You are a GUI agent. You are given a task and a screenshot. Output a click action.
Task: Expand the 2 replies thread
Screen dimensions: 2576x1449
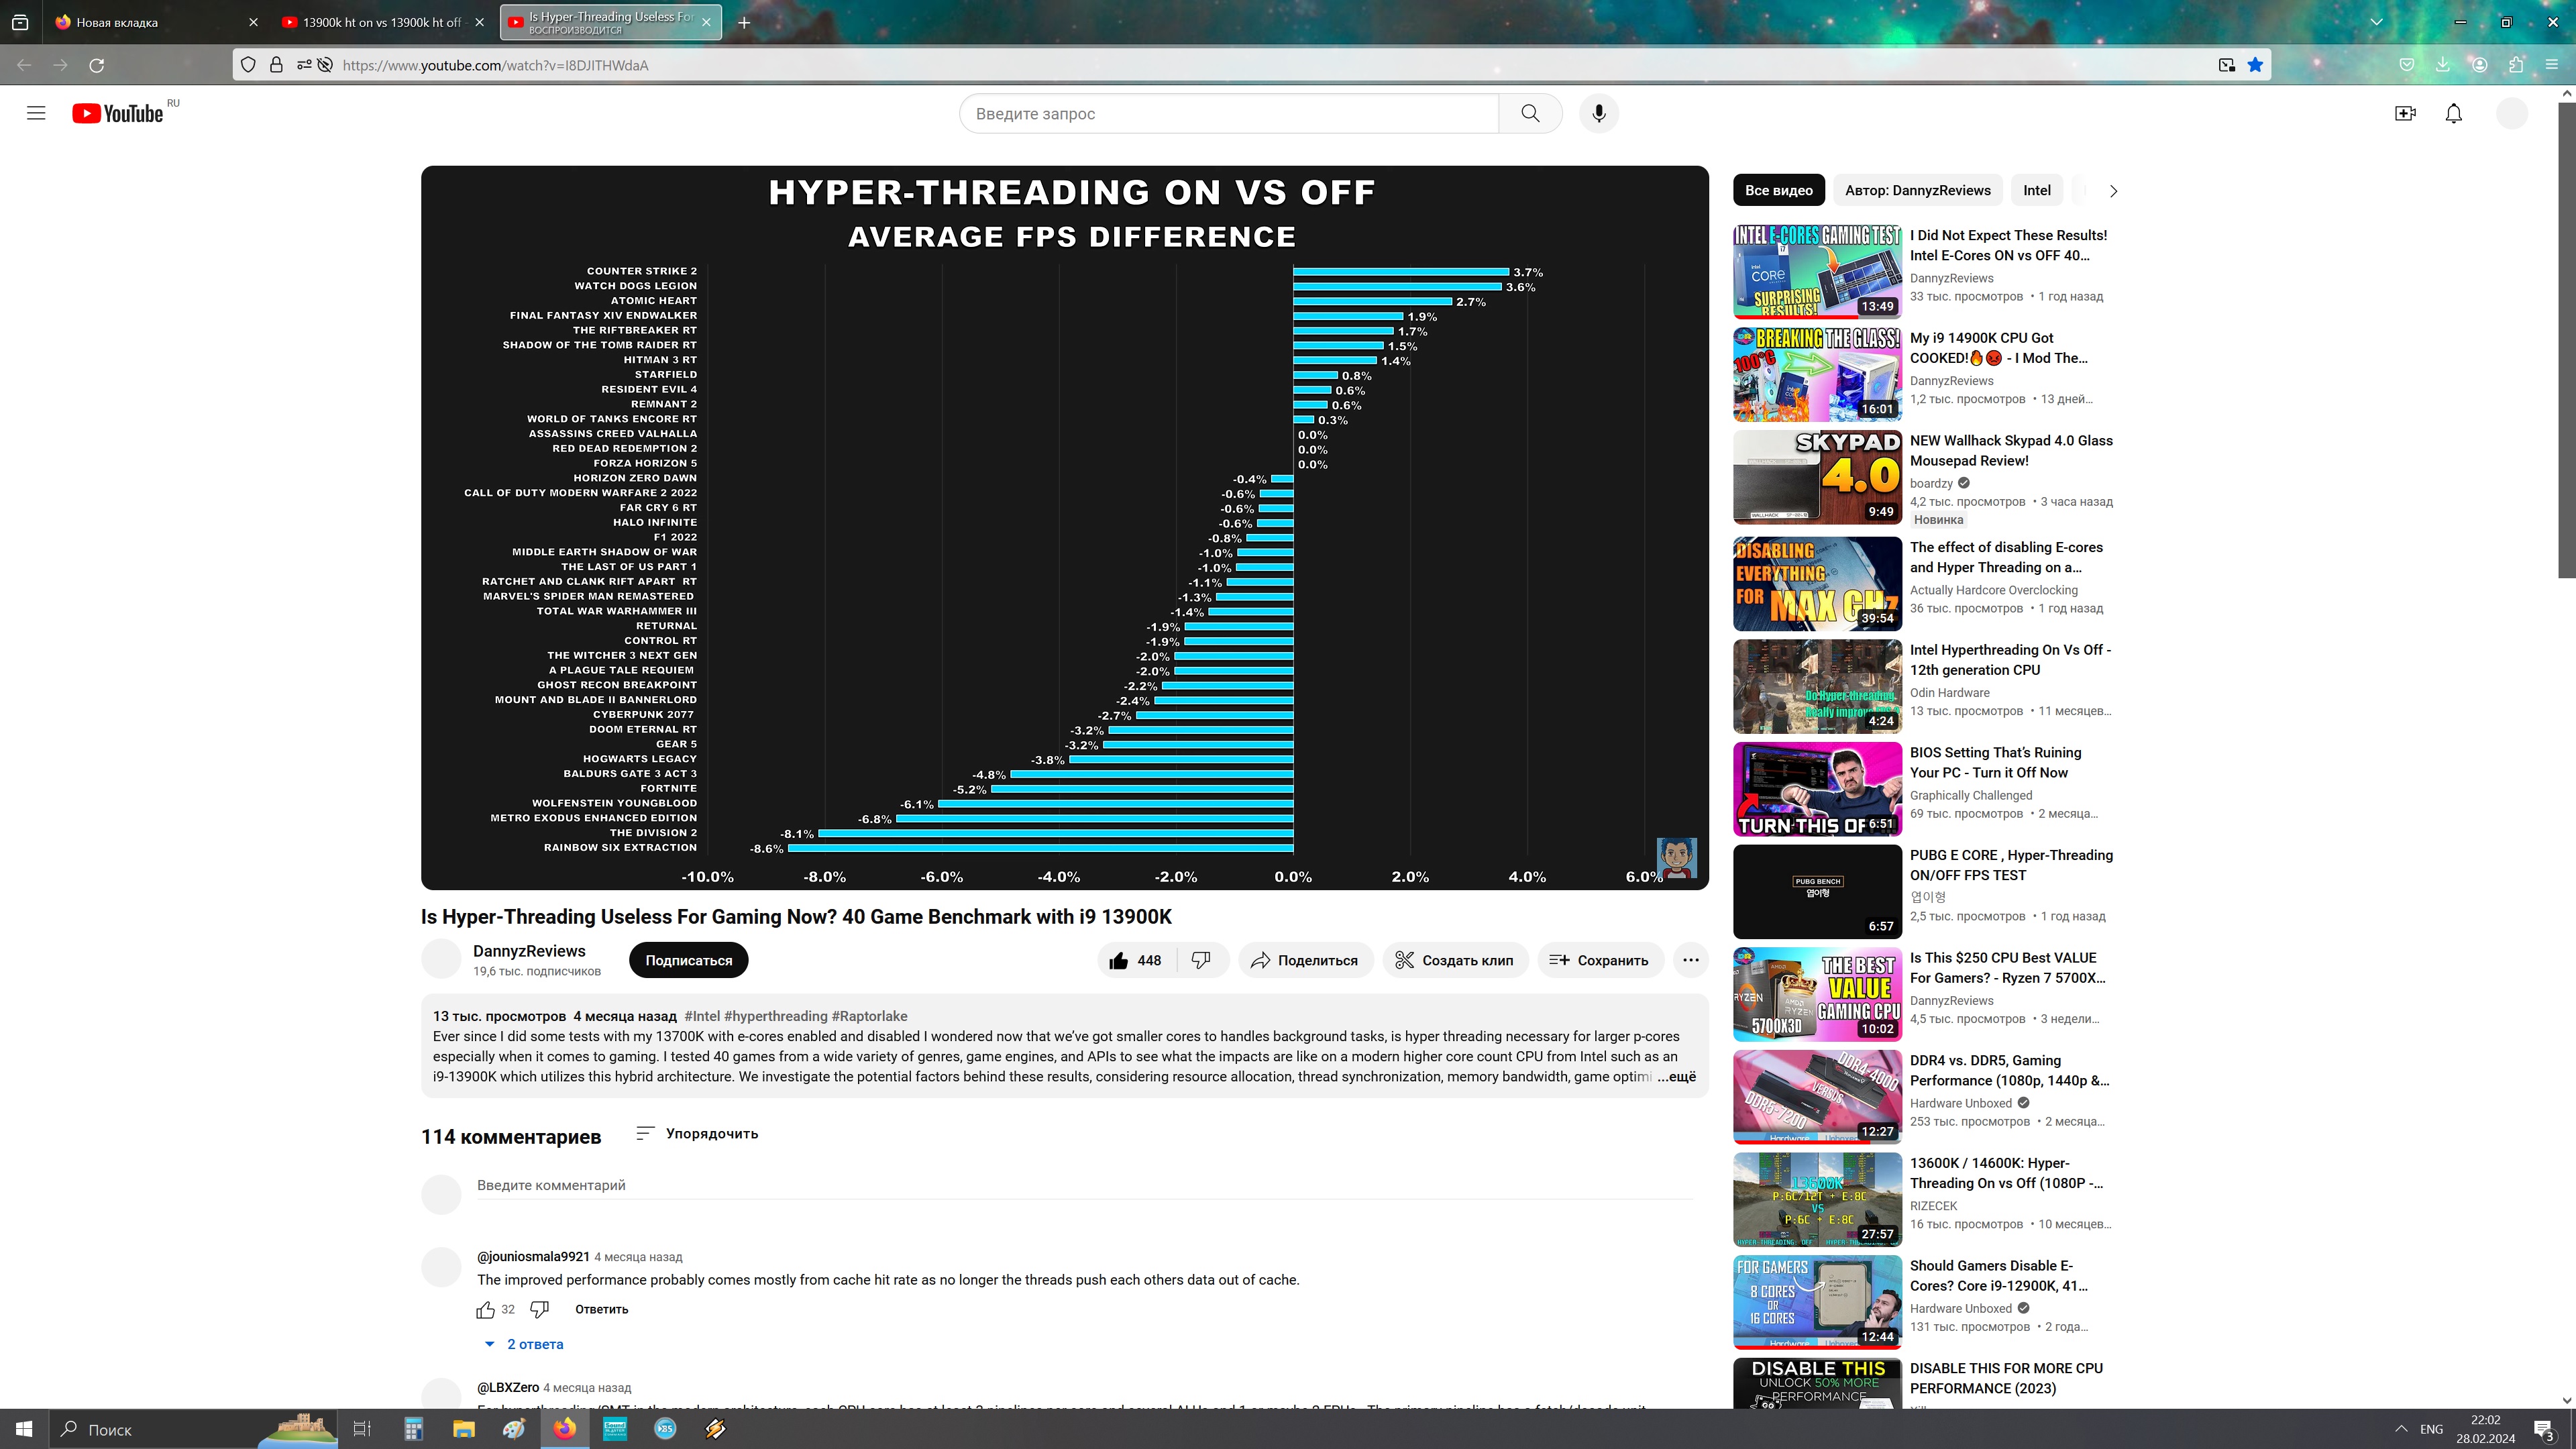(x=534, y=1344)
